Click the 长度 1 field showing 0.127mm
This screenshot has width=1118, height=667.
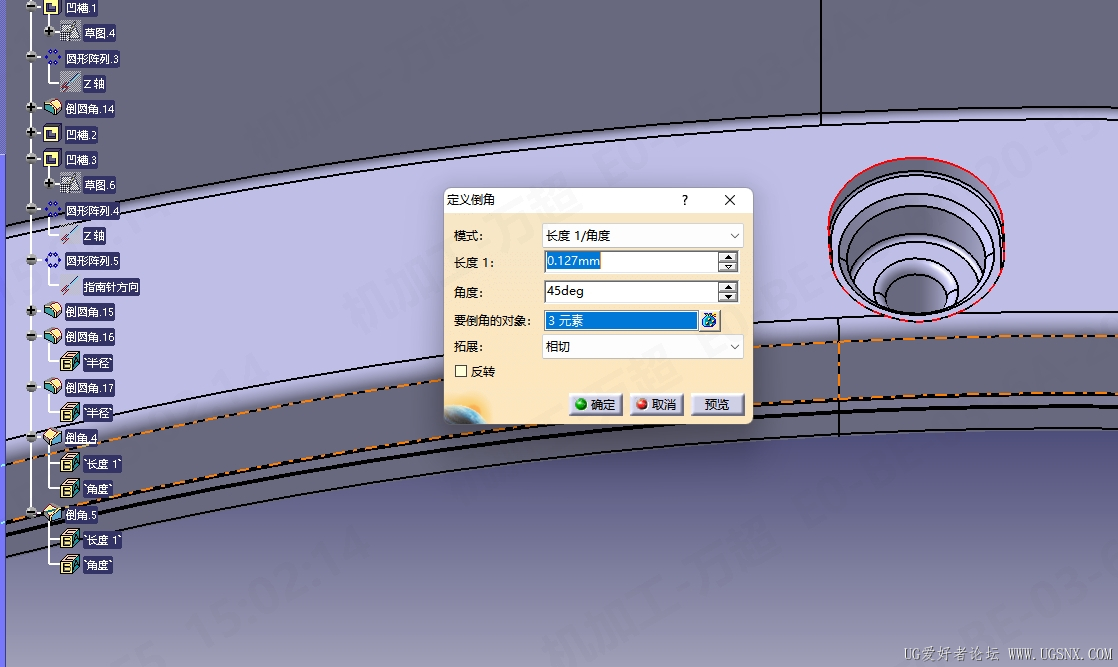(631, 261)
